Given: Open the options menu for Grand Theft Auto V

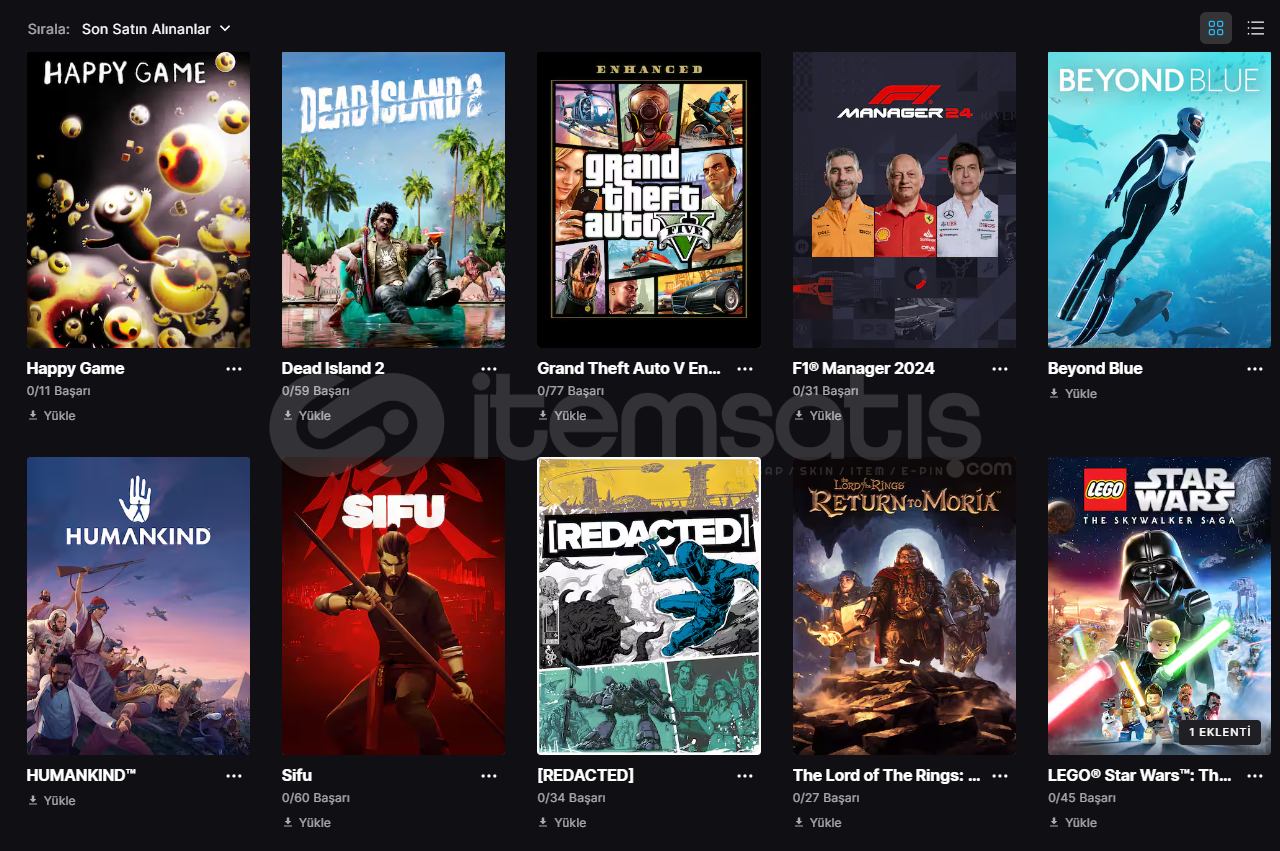Looking at the screenshot, I should point(745,369).
